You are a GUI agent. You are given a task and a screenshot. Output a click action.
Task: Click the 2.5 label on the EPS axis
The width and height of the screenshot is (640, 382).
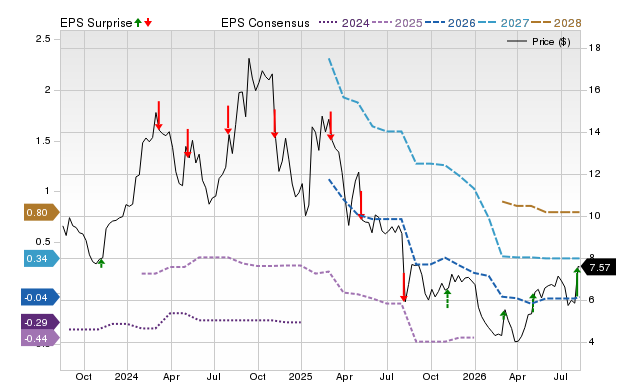click(x=43, y=39)
